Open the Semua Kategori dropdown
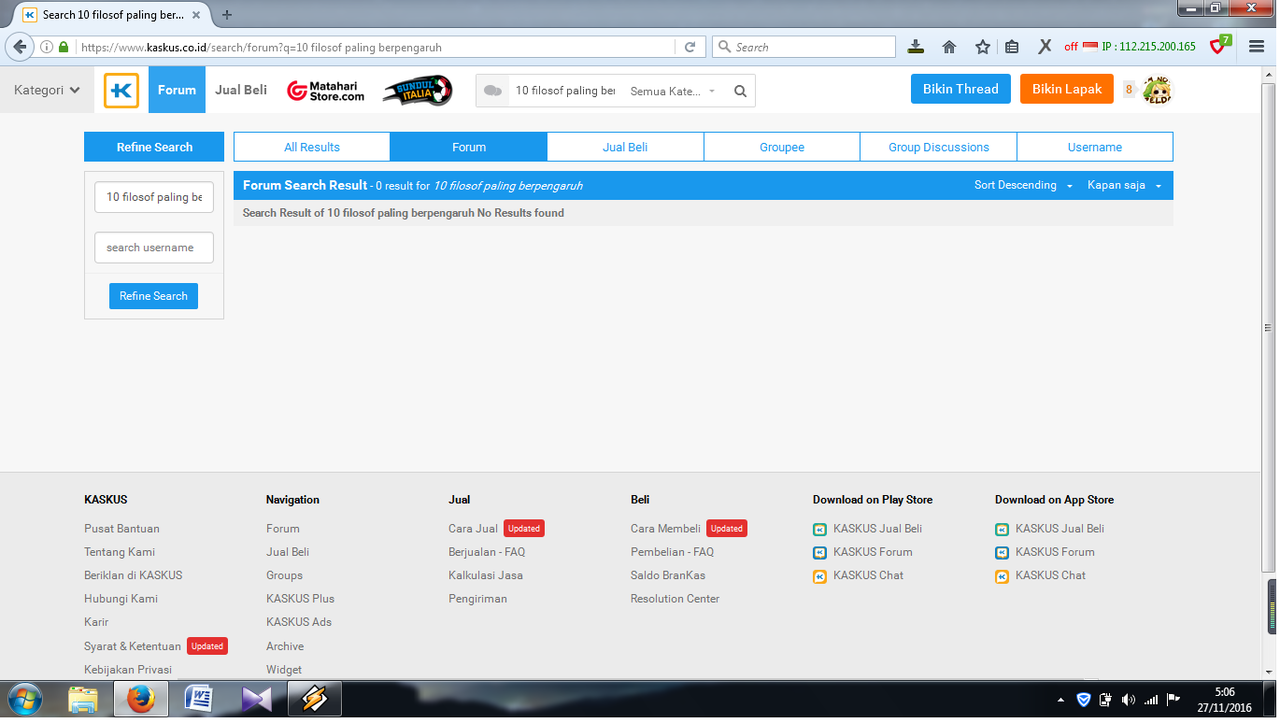The image size is (1280, 723). tap(673, 91)
